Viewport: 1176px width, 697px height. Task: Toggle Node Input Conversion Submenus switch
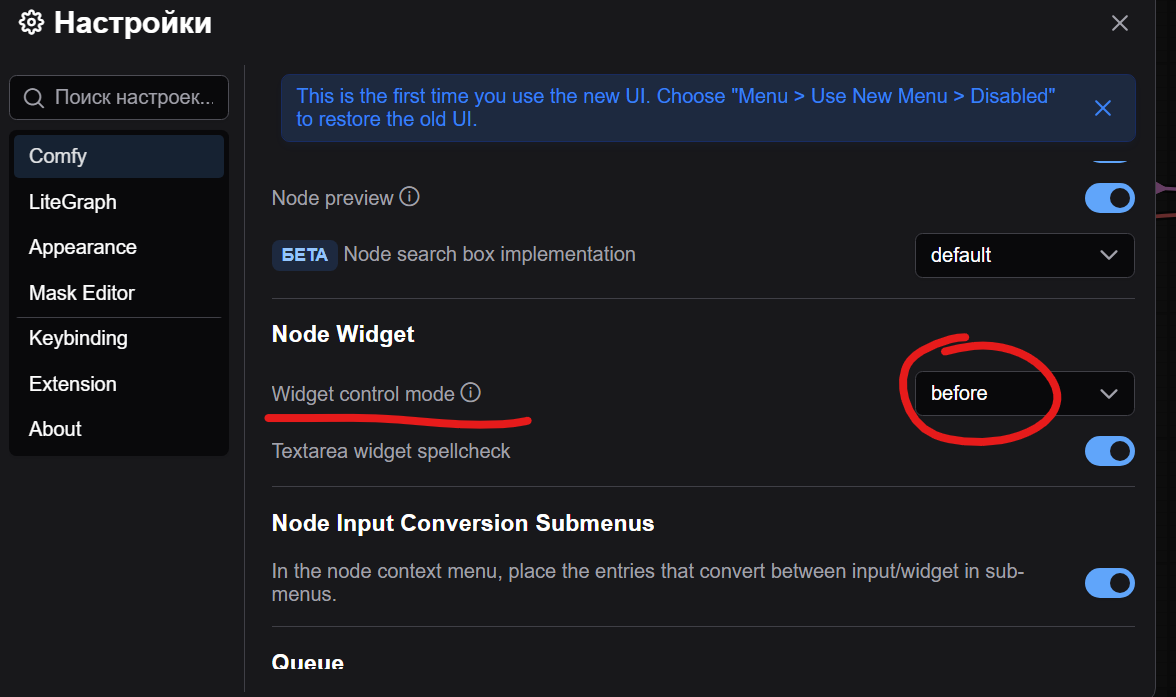[x=1109, y=583]
